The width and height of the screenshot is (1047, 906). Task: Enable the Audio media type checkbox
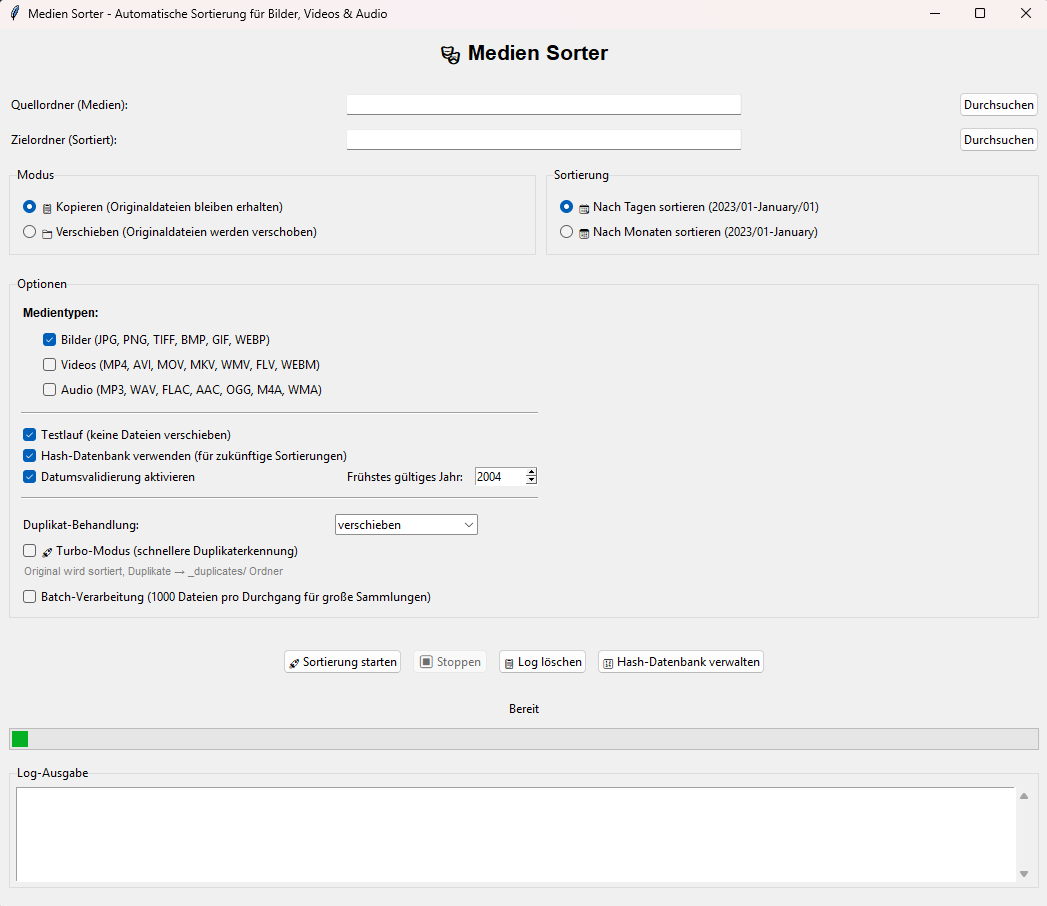point(49,389)
